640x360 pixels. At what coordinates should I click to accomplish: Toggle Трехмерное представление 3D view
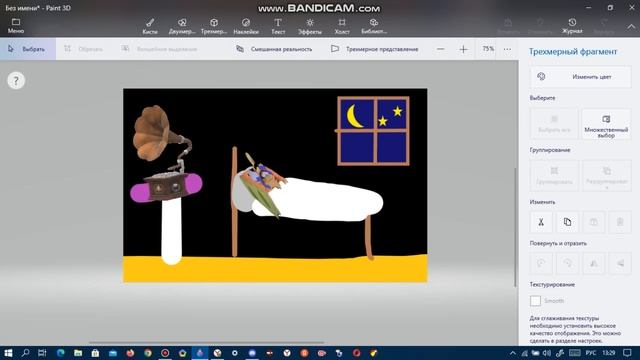pos(375,49)
